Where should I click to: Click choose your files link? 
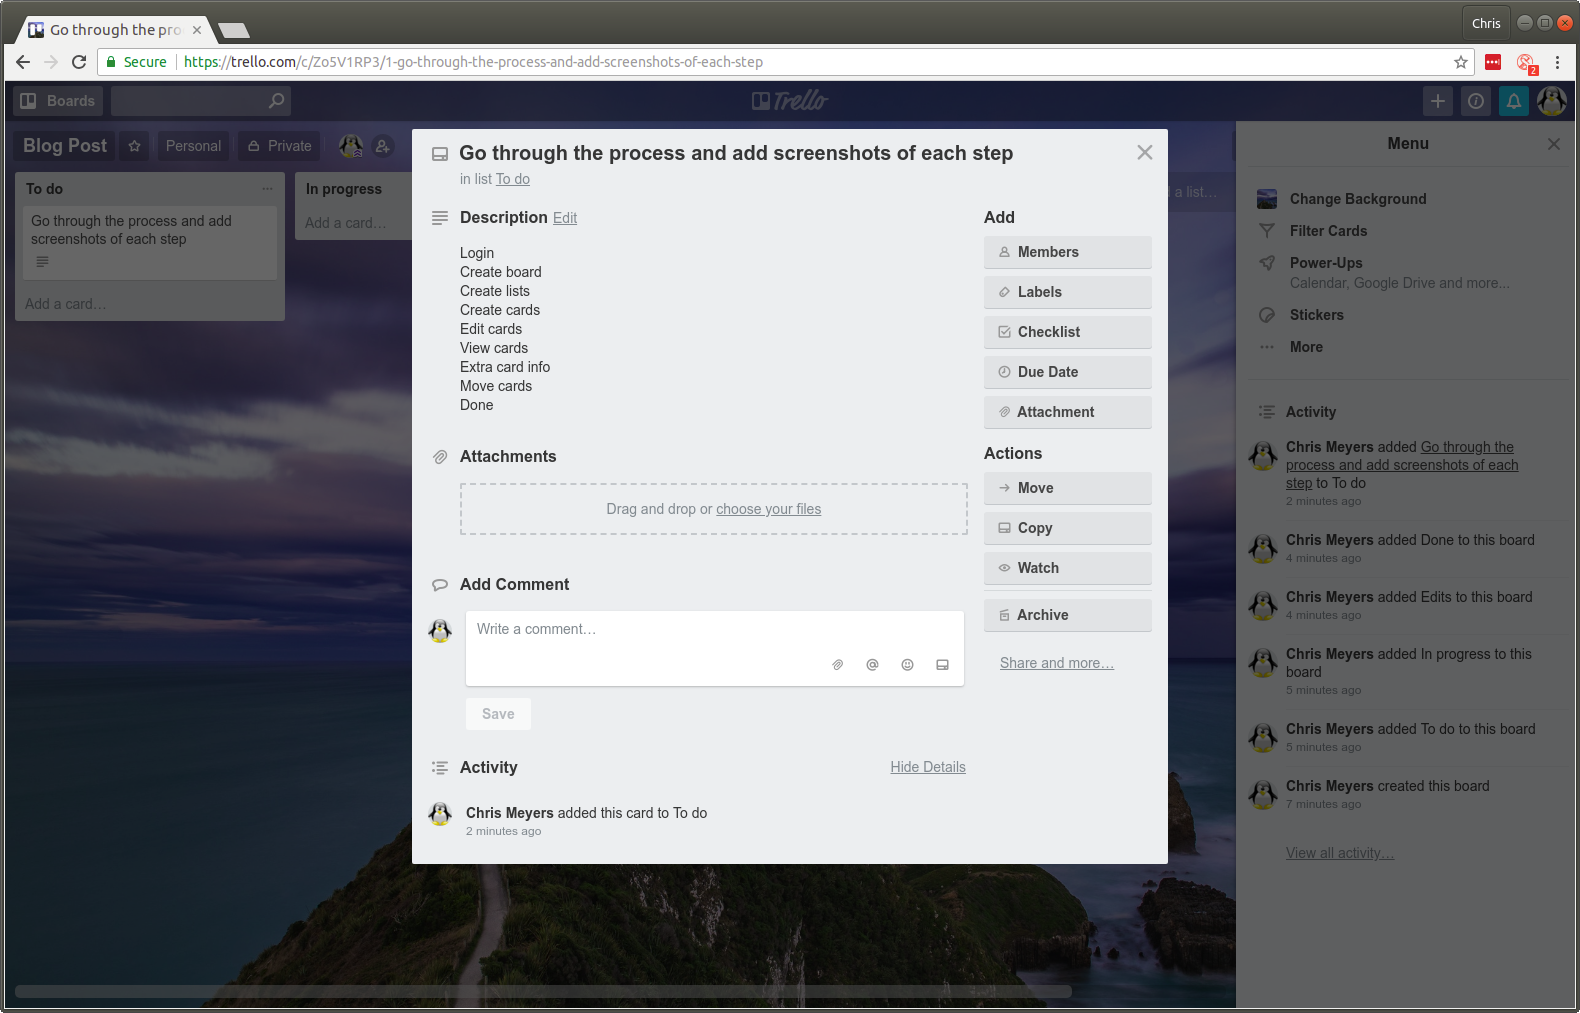pos(768,509)
